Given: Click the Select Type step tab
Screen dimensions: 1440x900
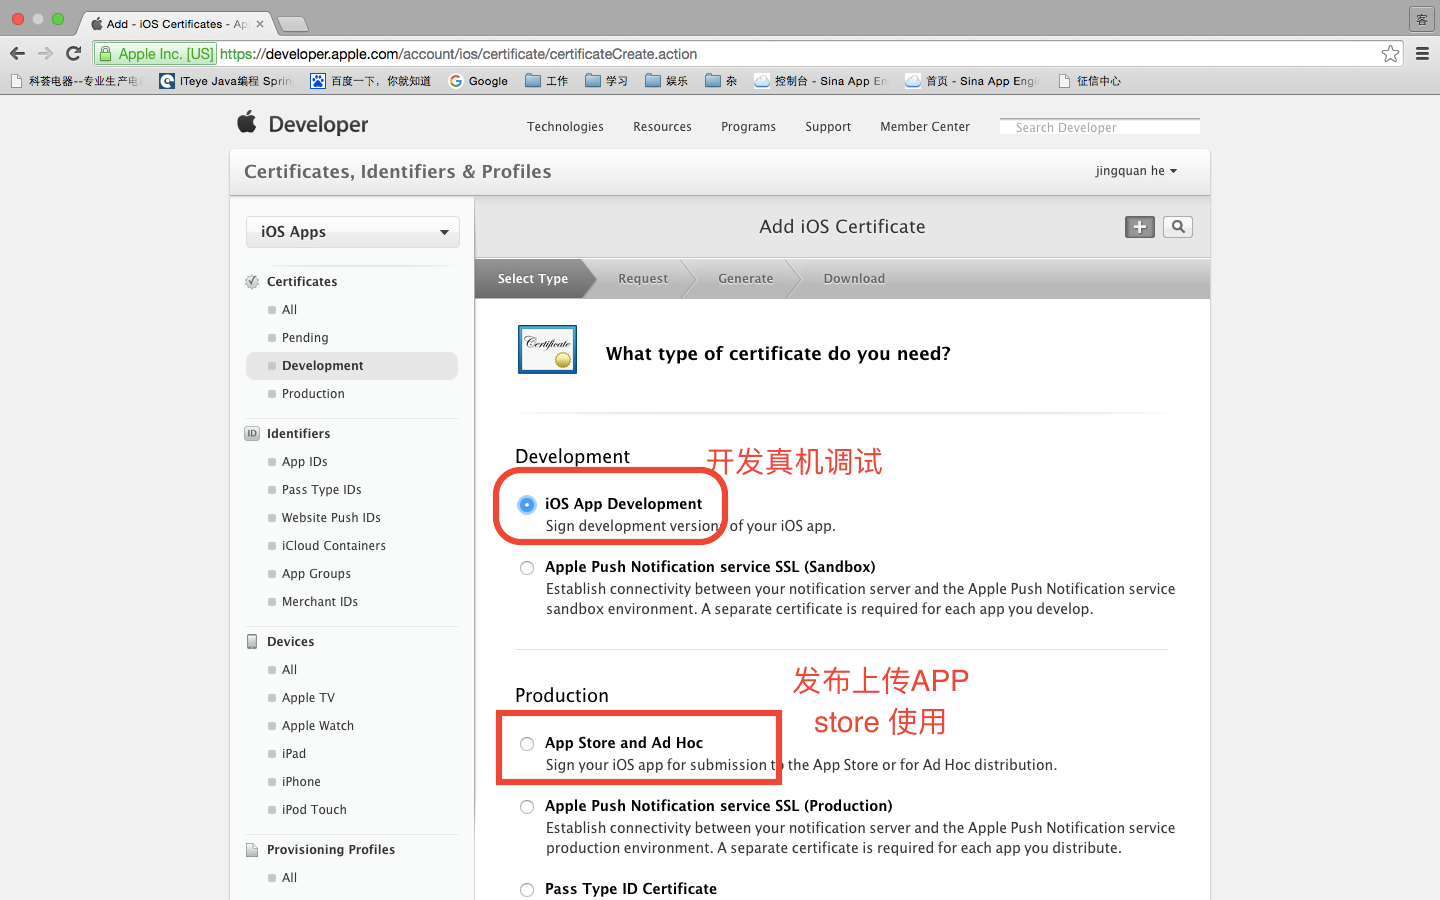Looking at the screenshot, I should click(533, 279).
